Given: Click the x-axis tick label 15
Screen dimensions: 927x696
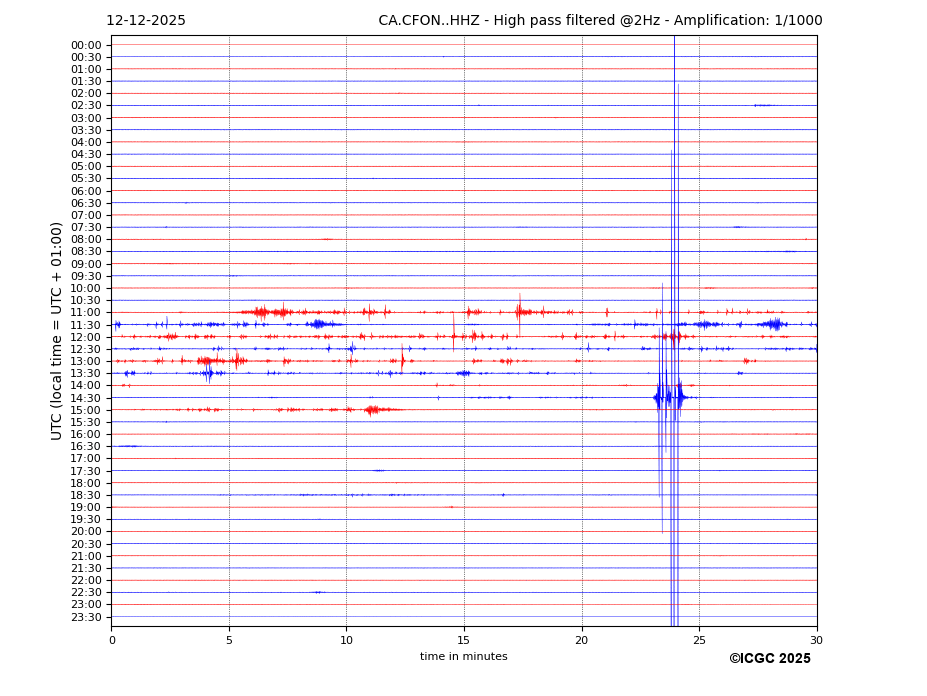Looking at the screenshot, I should coord(464,640).
